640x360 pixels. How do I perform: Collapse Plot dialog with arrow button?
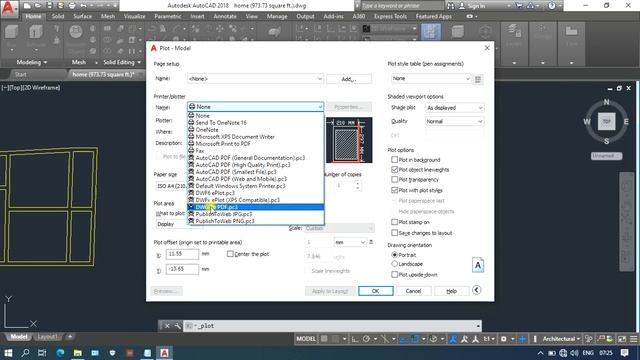[476, 290]
